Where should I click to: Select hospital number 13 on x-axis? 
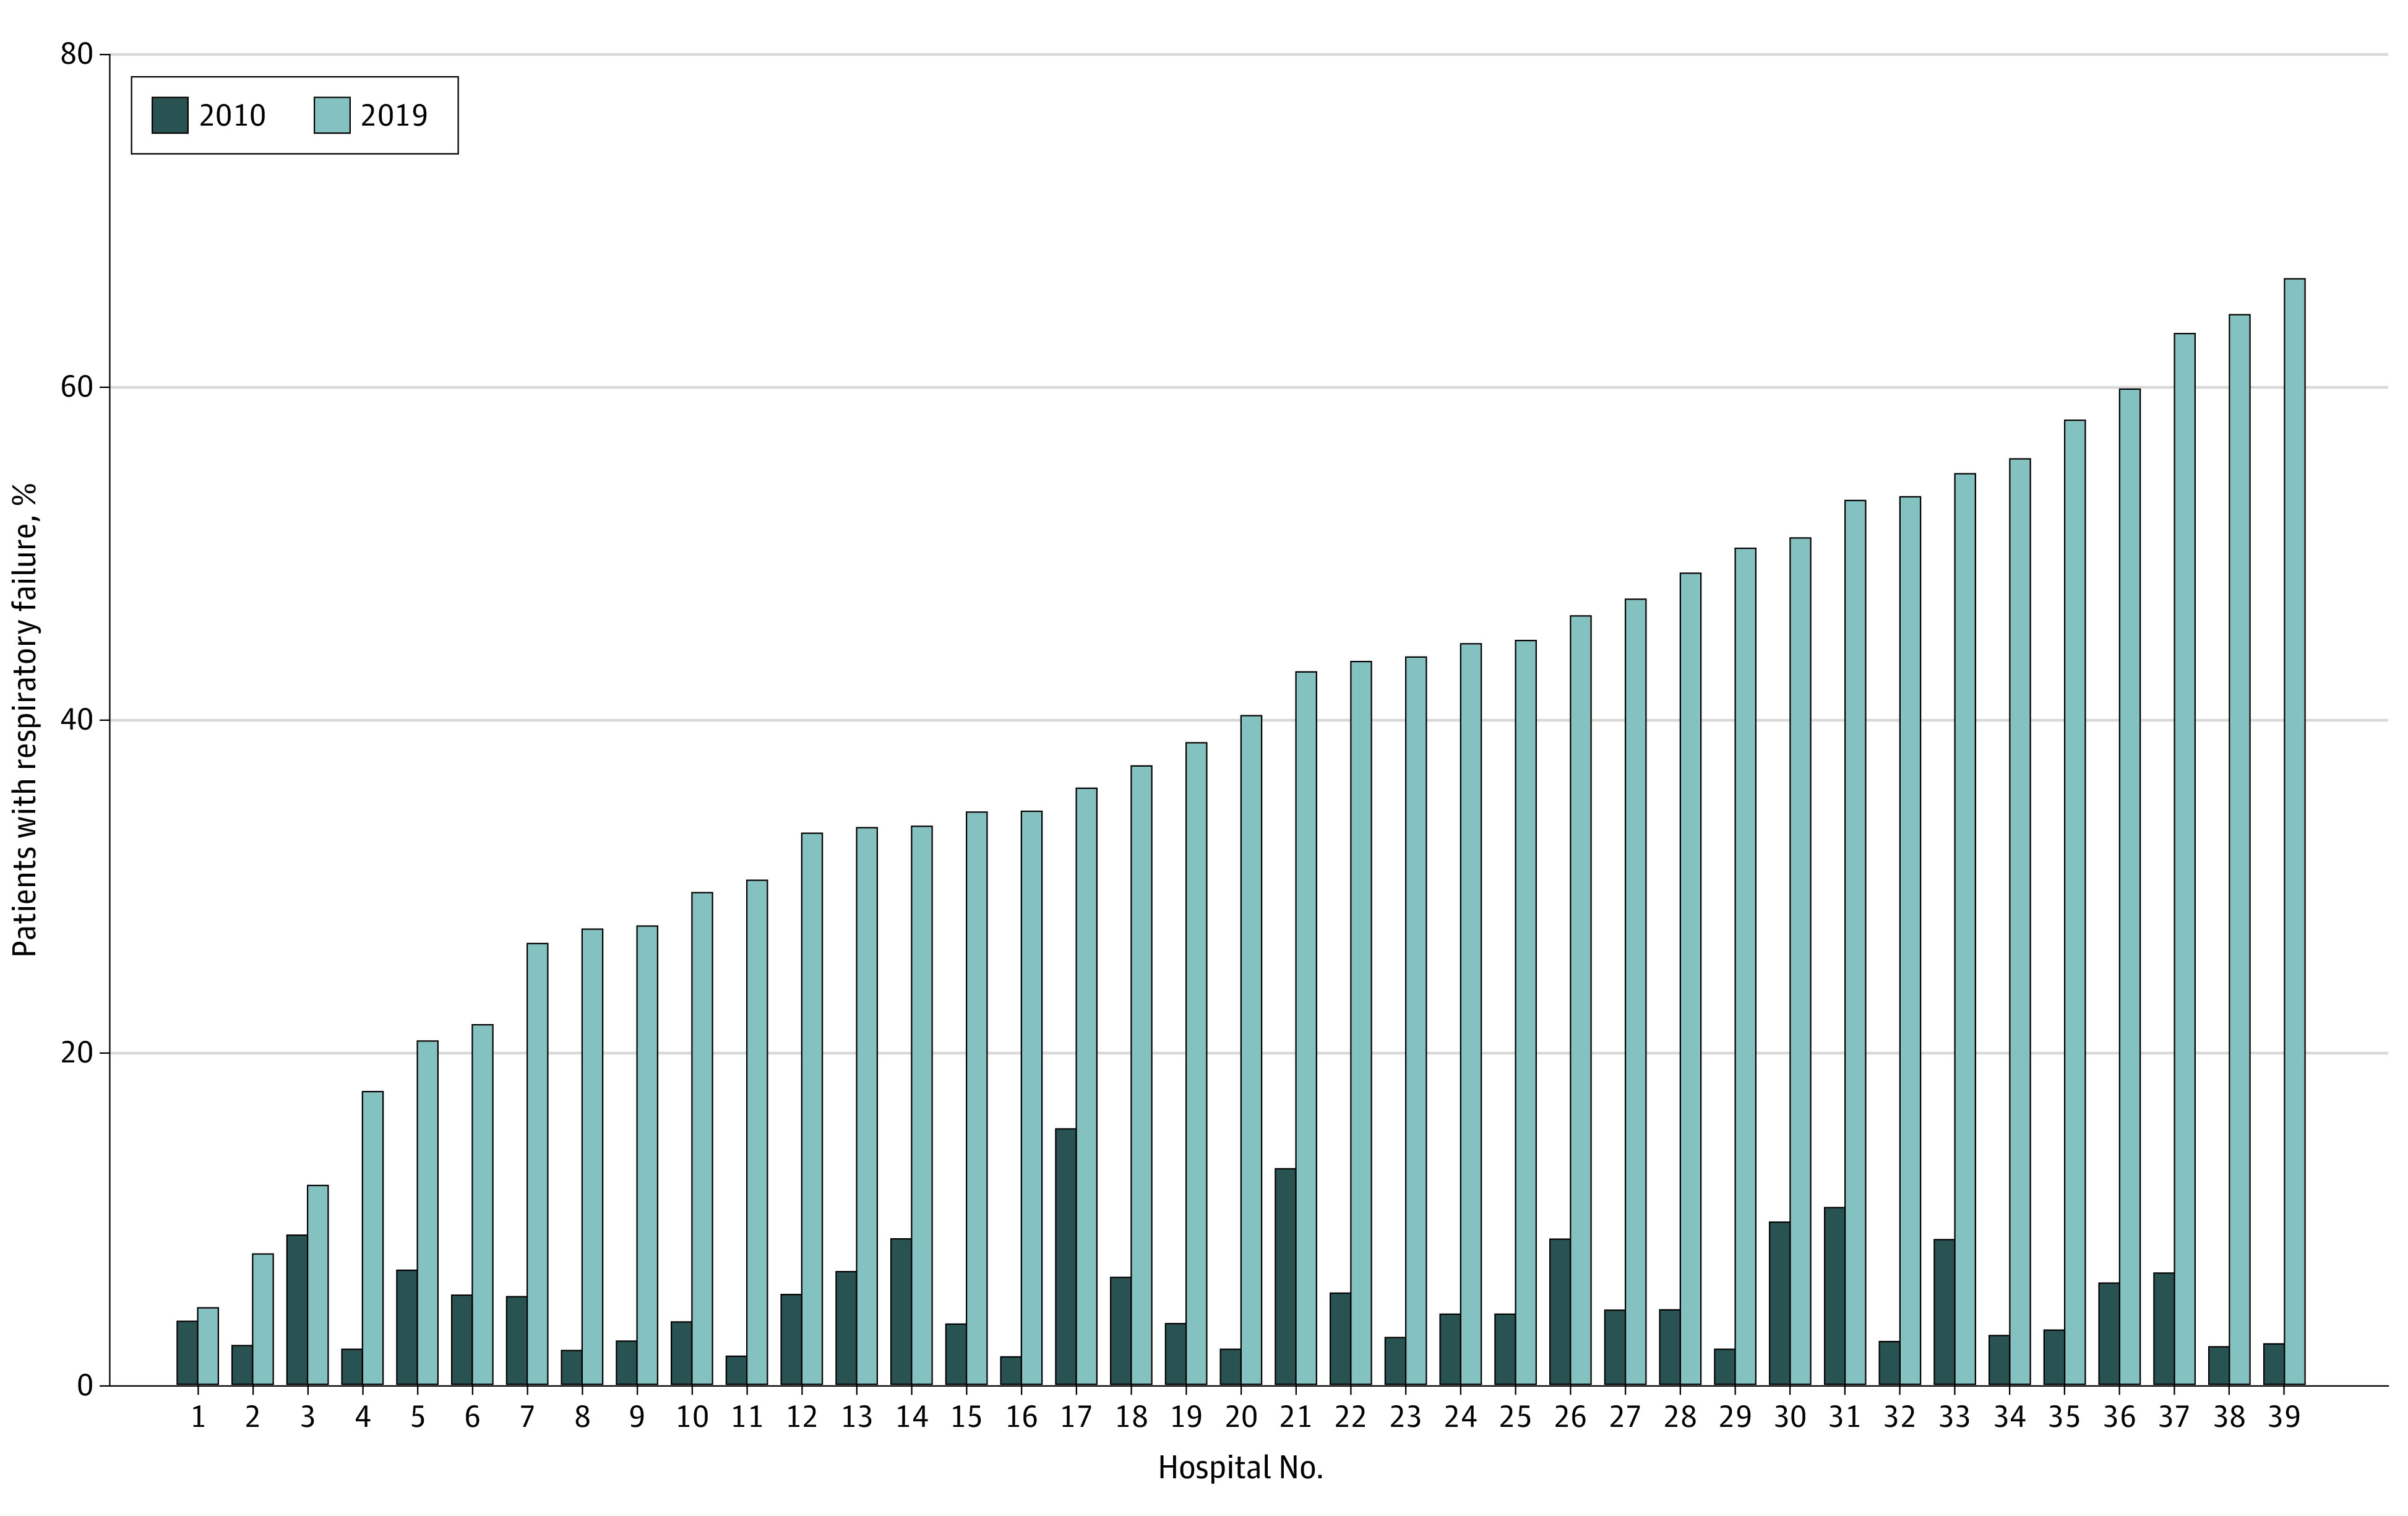(x=857, y=1418)
